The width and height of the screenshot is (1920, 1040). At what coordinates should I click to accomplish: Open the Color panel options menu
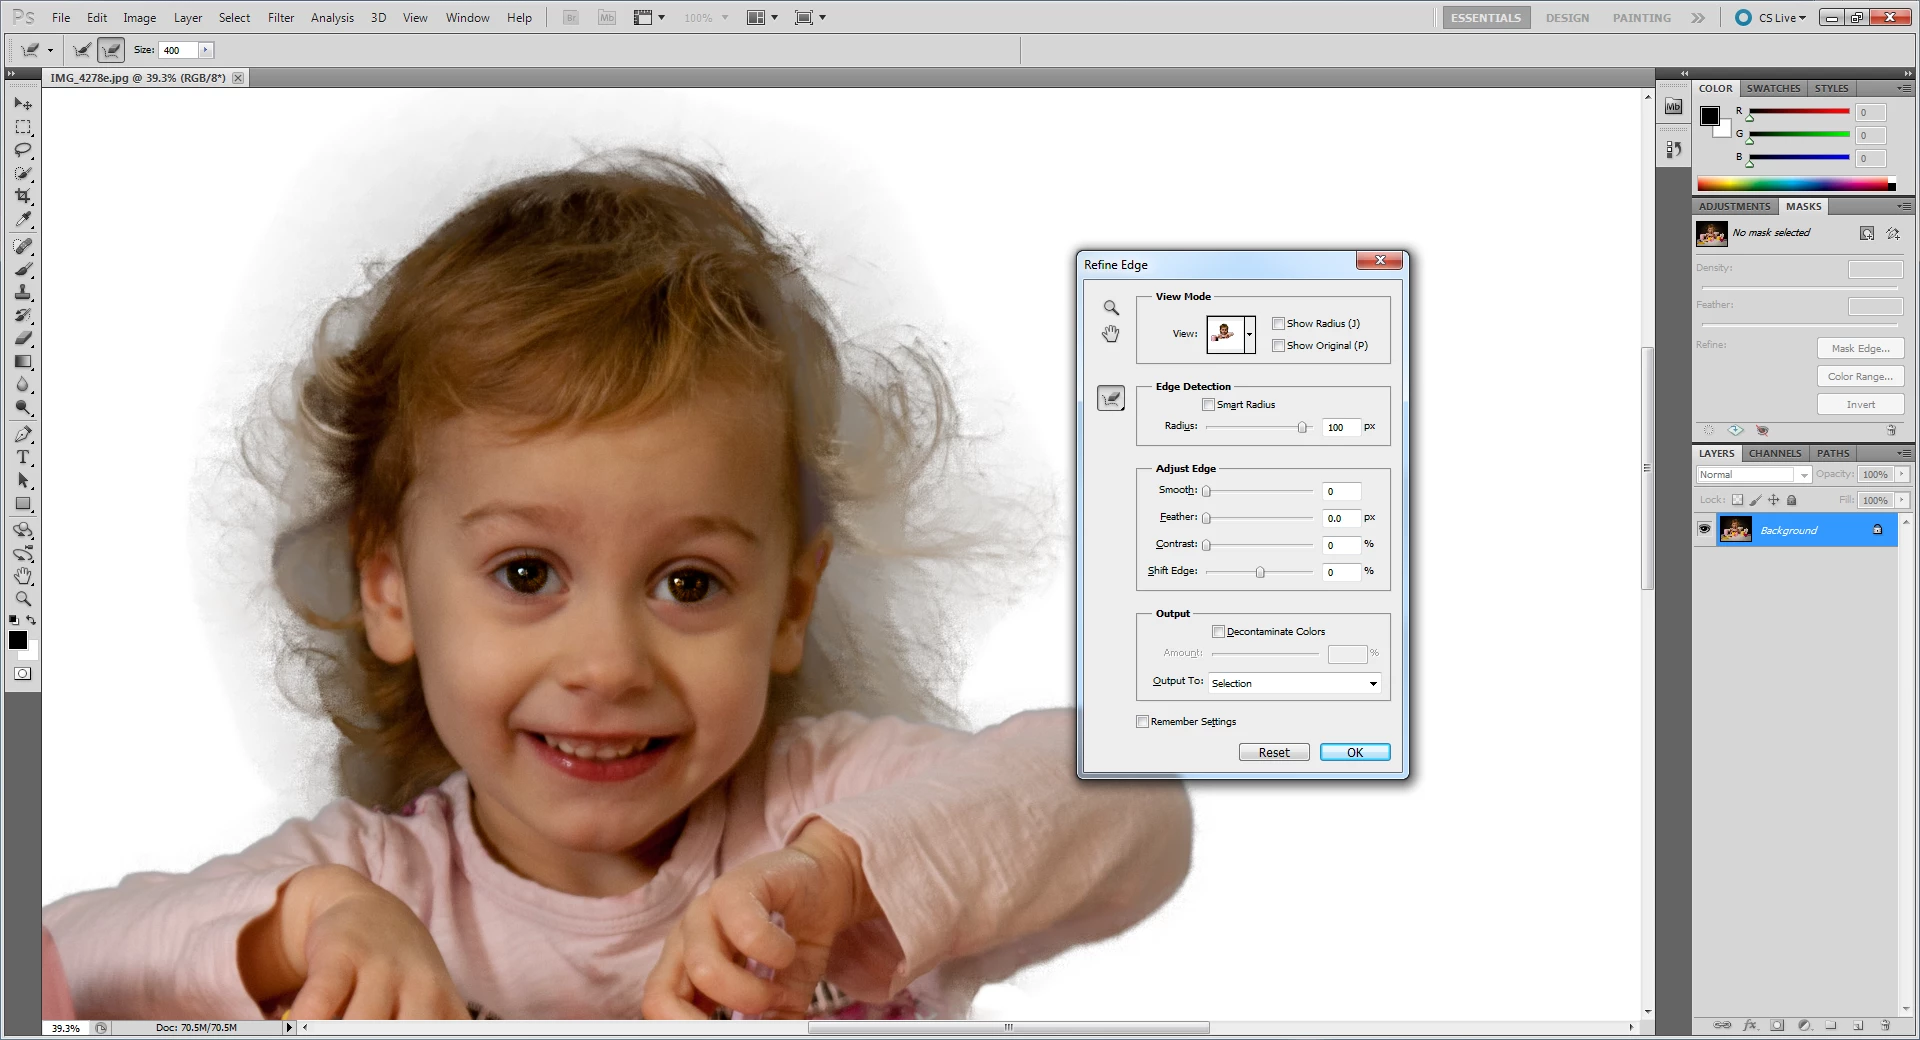[1904, 88]
